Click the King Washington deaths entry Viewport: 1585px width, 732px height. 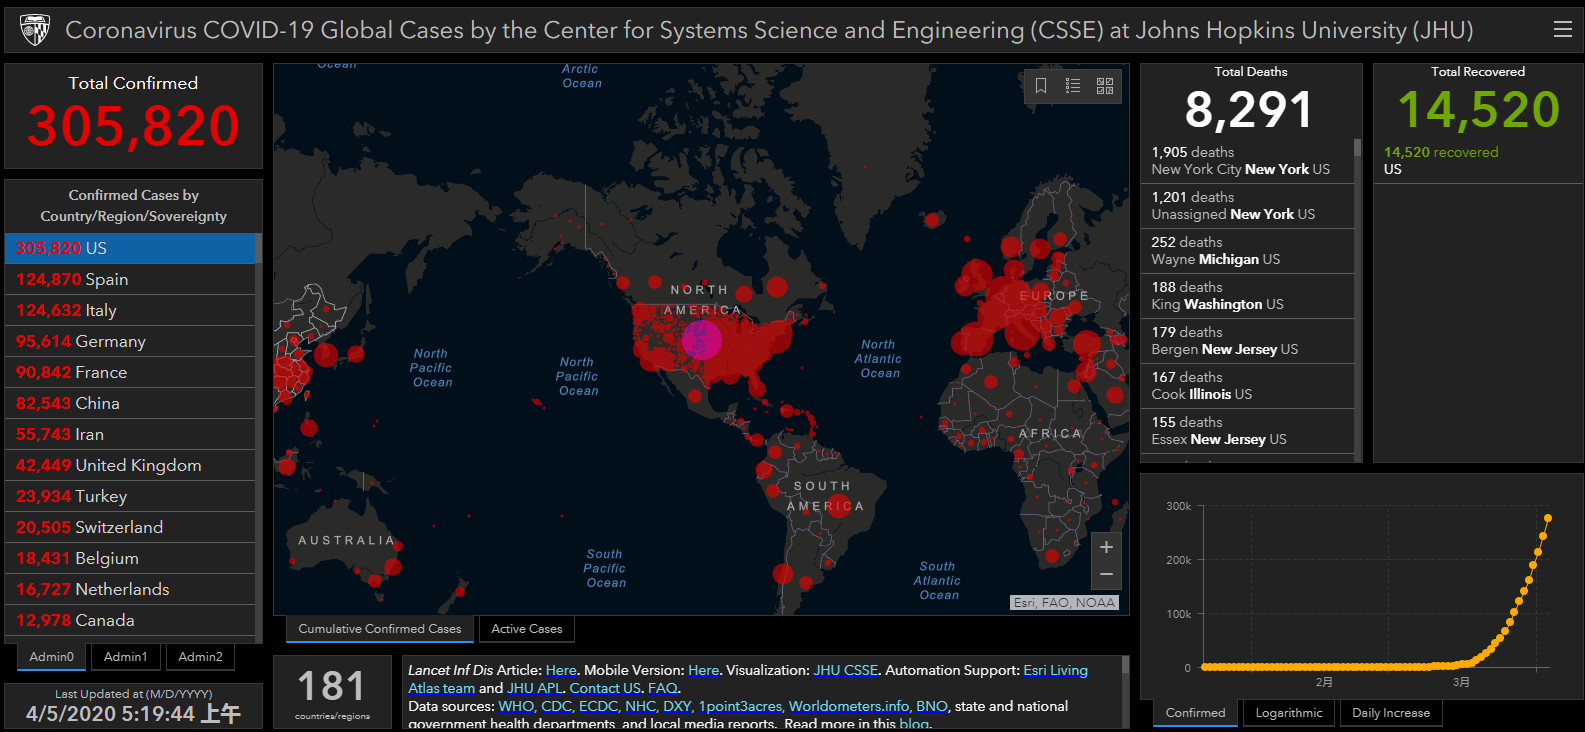1247,296
